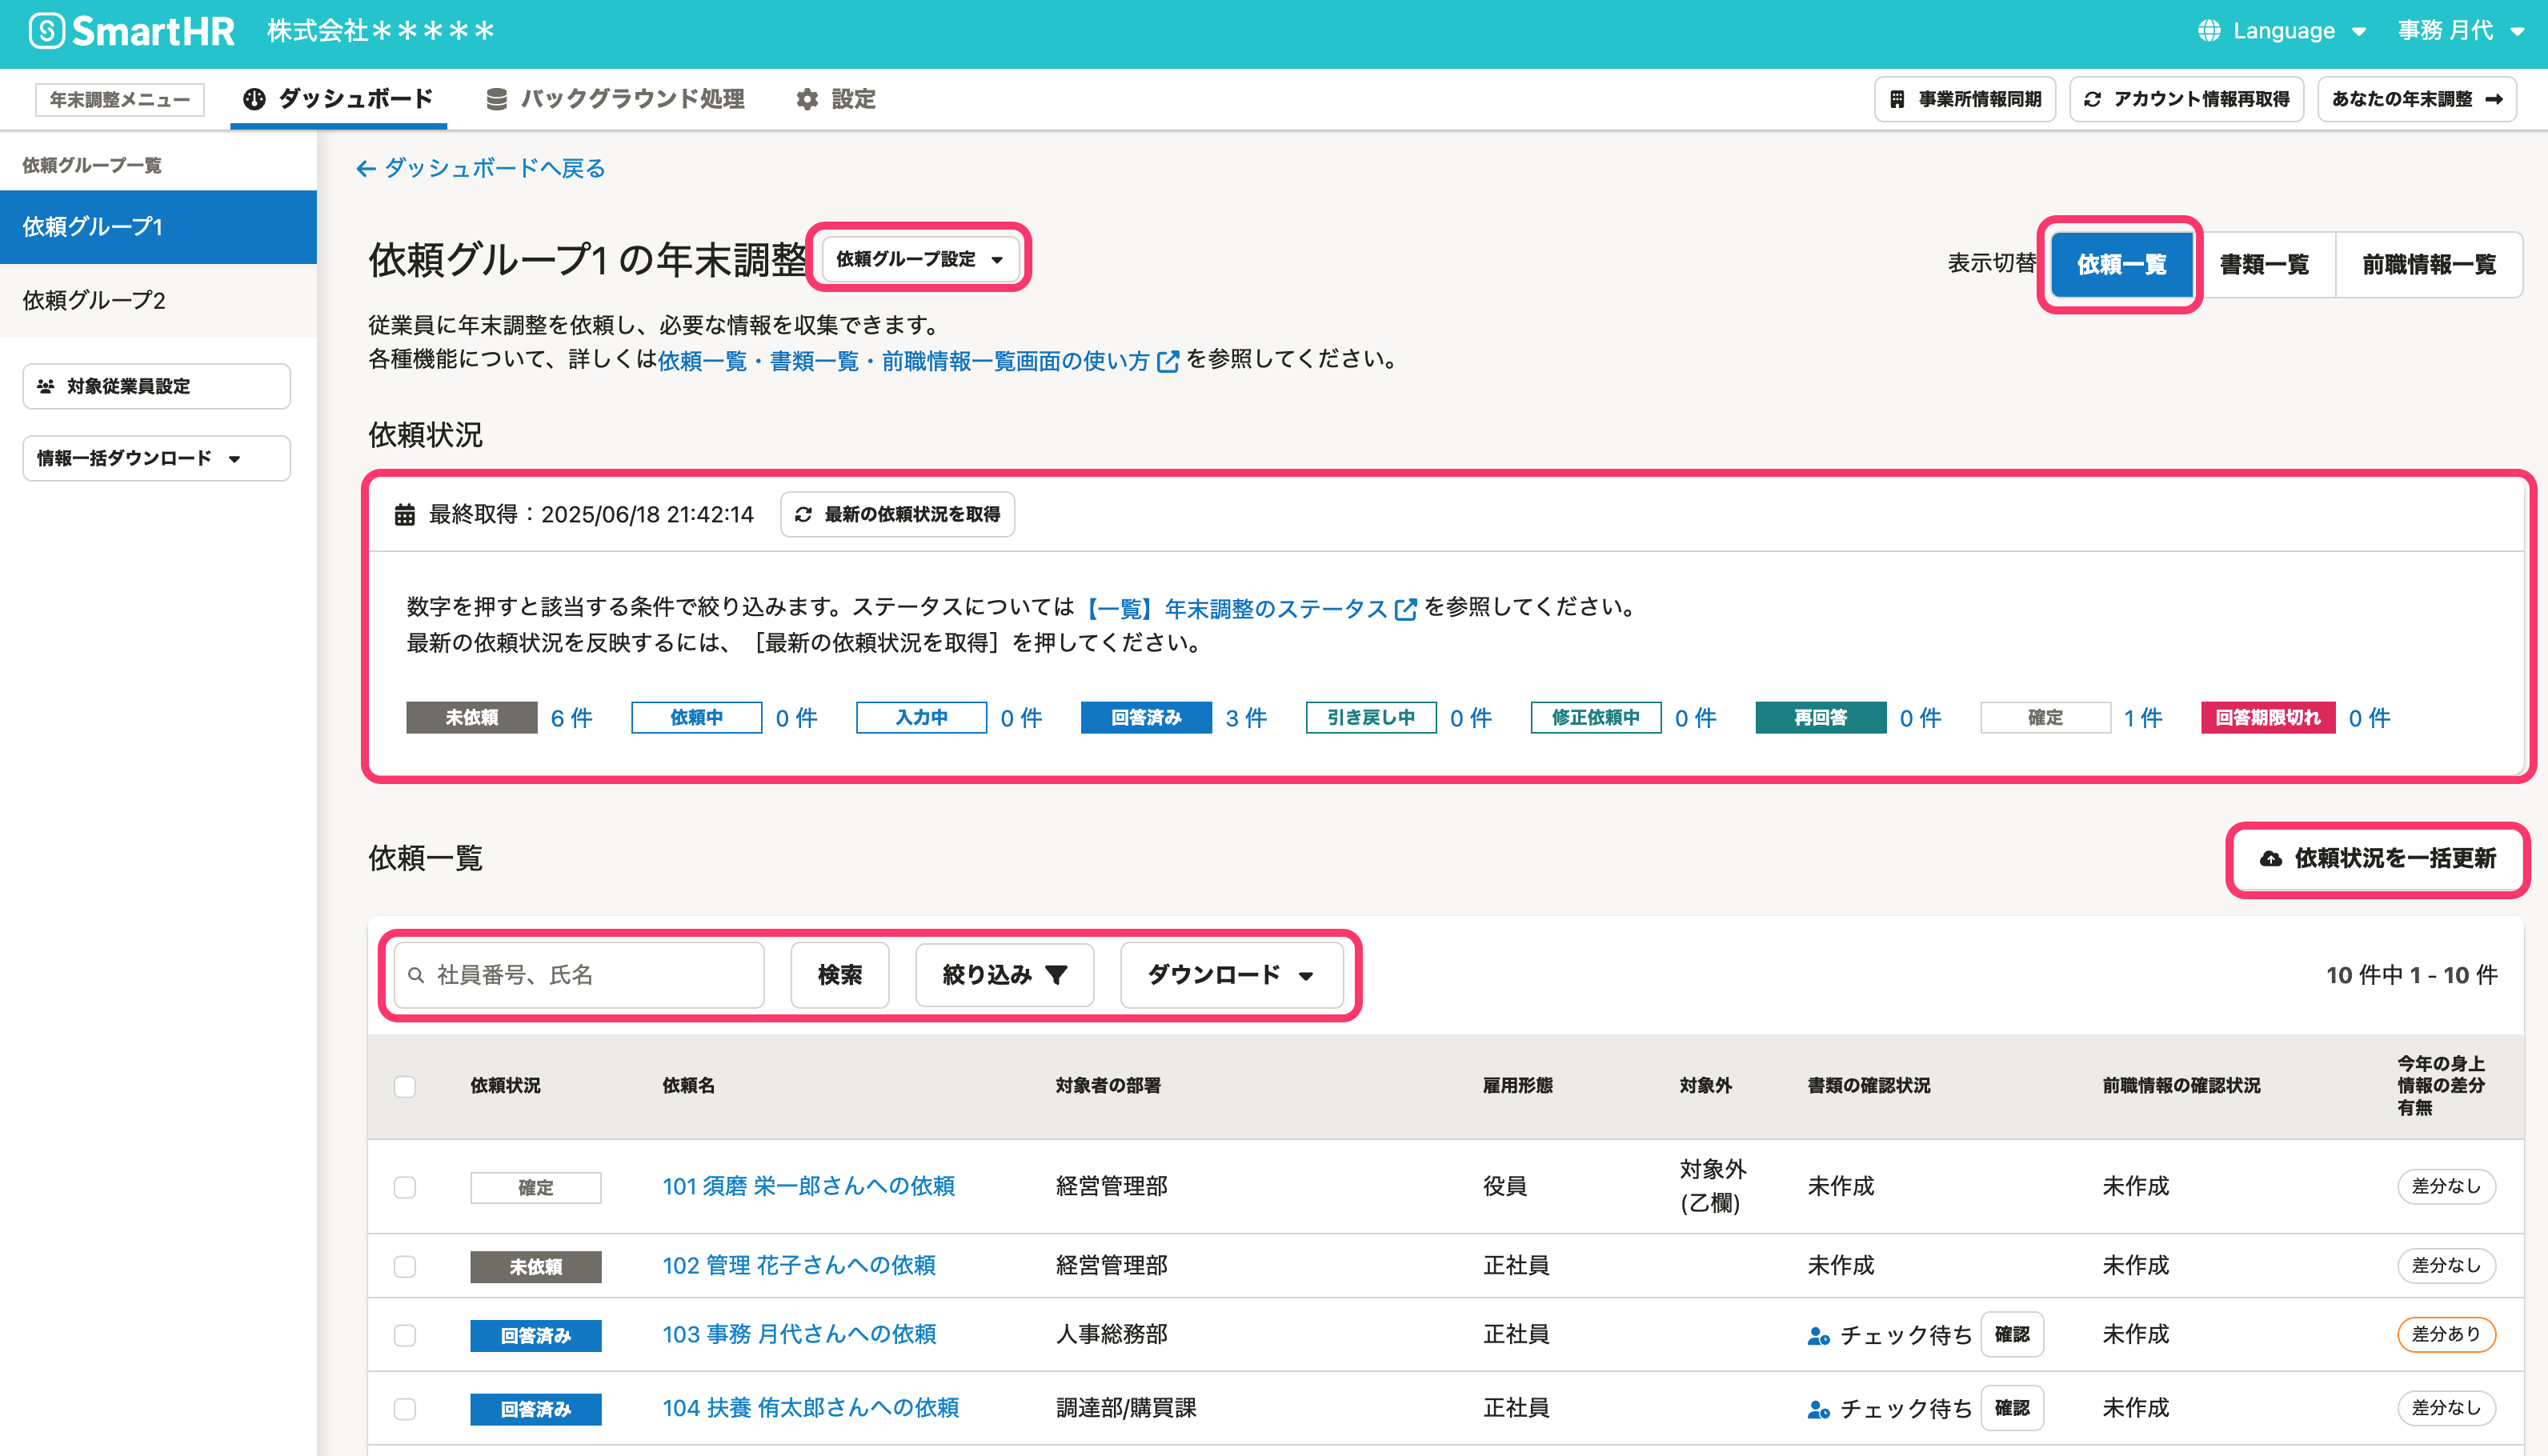Click the 年末調整メニュー label
This screenshot has width=2548, height=1456.
tap(120, 100)
